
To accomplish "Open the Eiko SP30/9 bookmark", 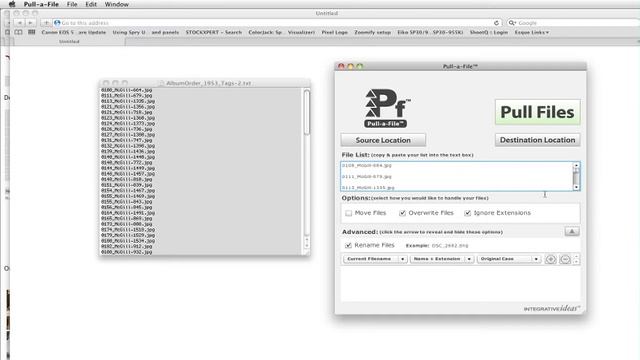I will (x=430, y=32).
